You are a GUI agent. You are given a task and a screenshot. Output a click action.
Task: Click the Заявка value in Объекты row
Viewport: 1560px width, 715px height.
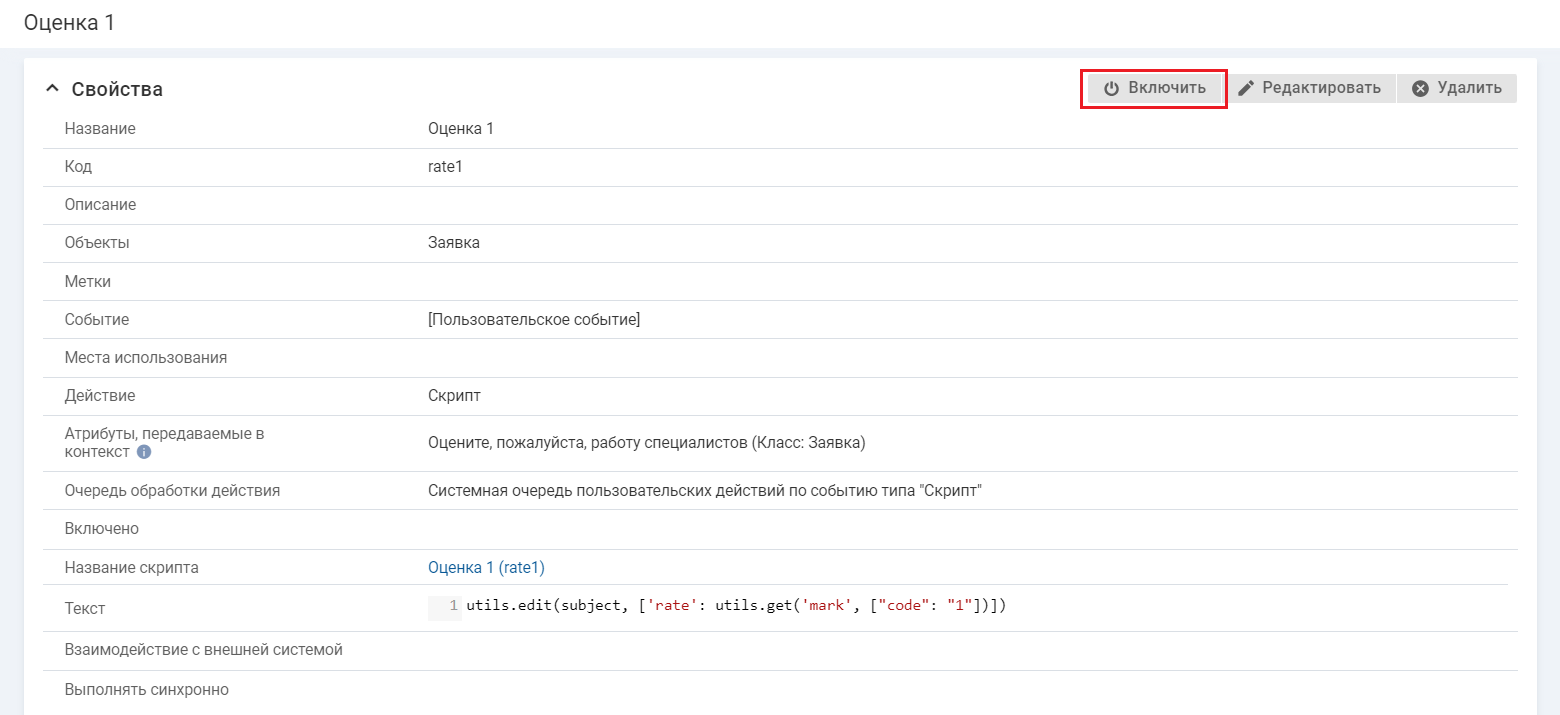coord(453,243)
